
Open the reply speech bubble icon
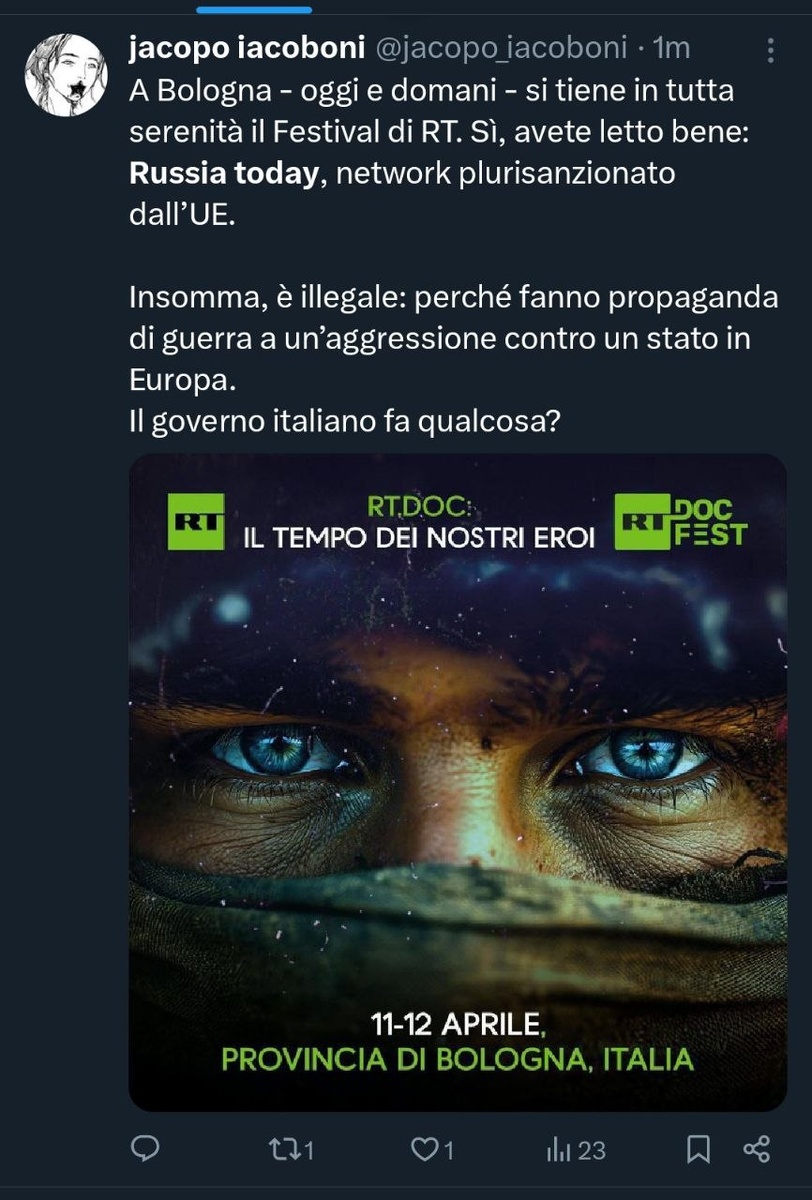(x=146, y=1150)
